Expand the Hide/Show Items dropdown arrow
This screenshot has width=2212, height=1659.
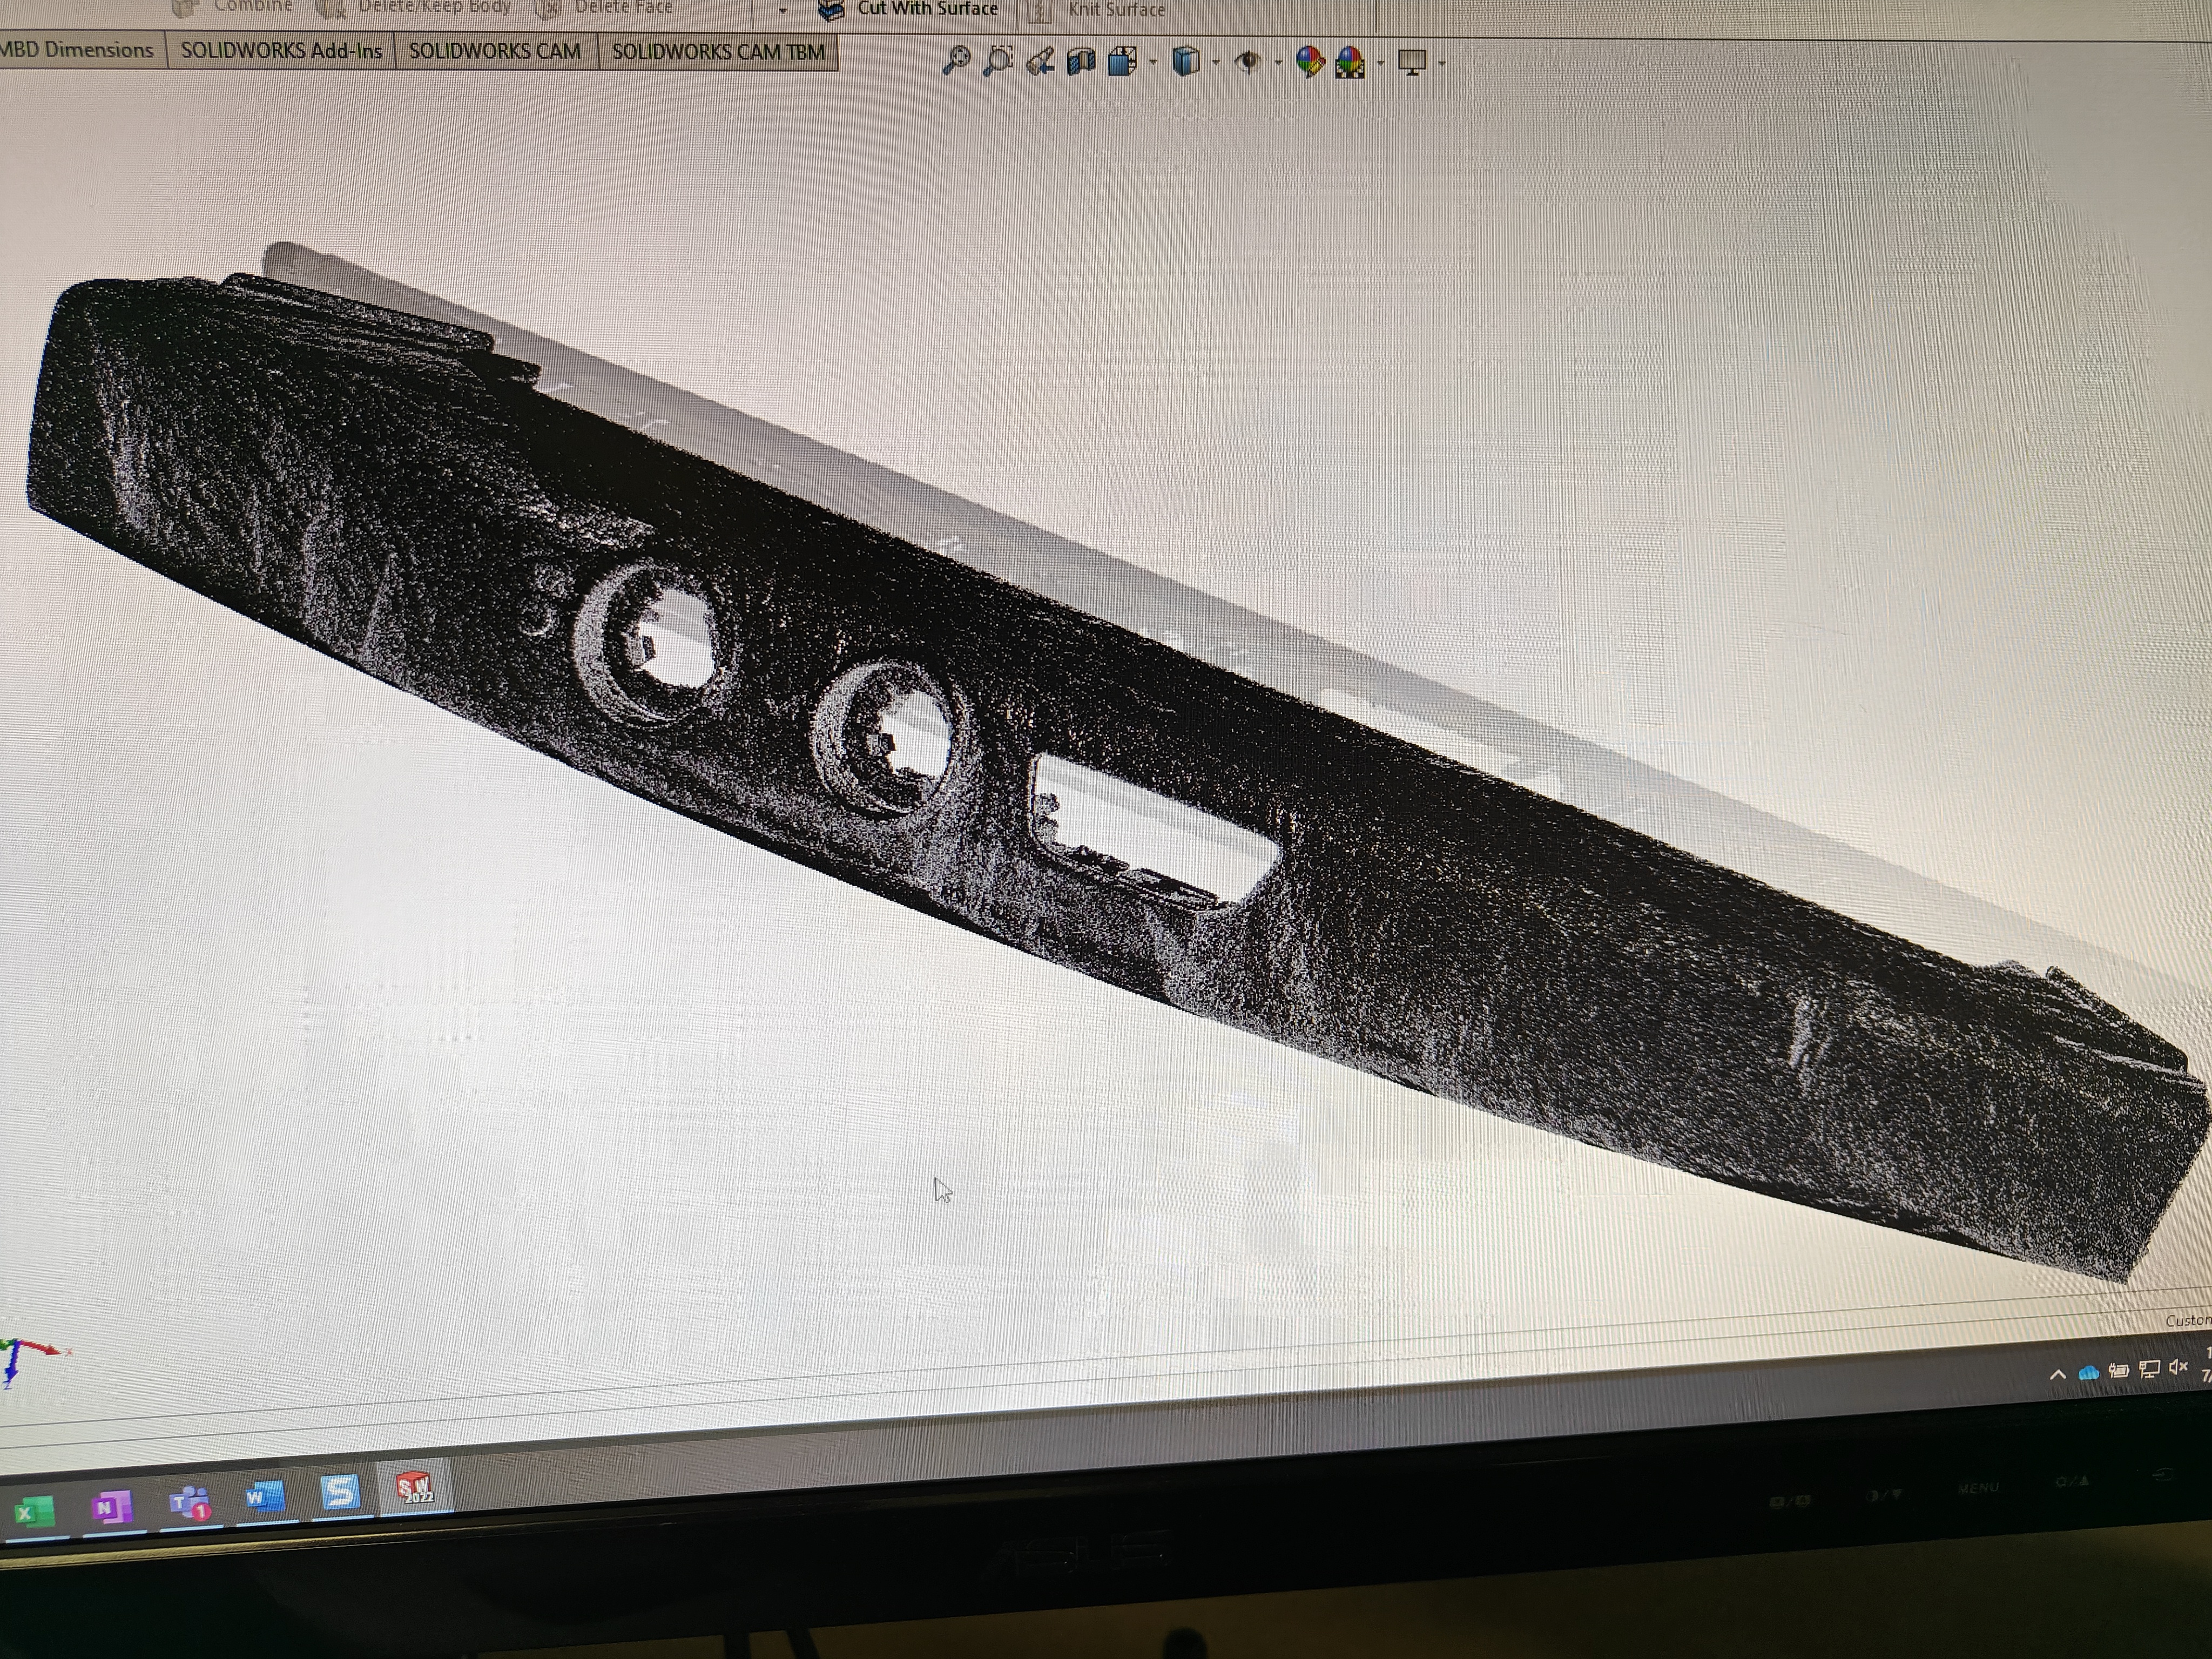(x=1278, y=63)
